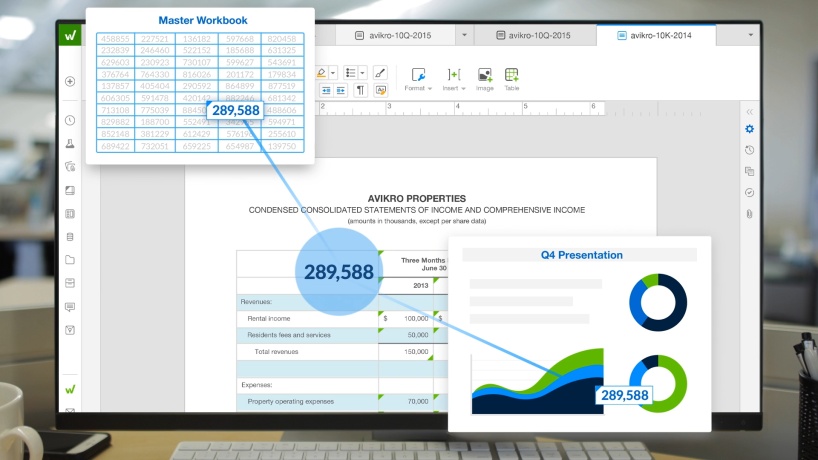Click the increase indent icon
818x460 pixels.
click(x=341, y=90)
